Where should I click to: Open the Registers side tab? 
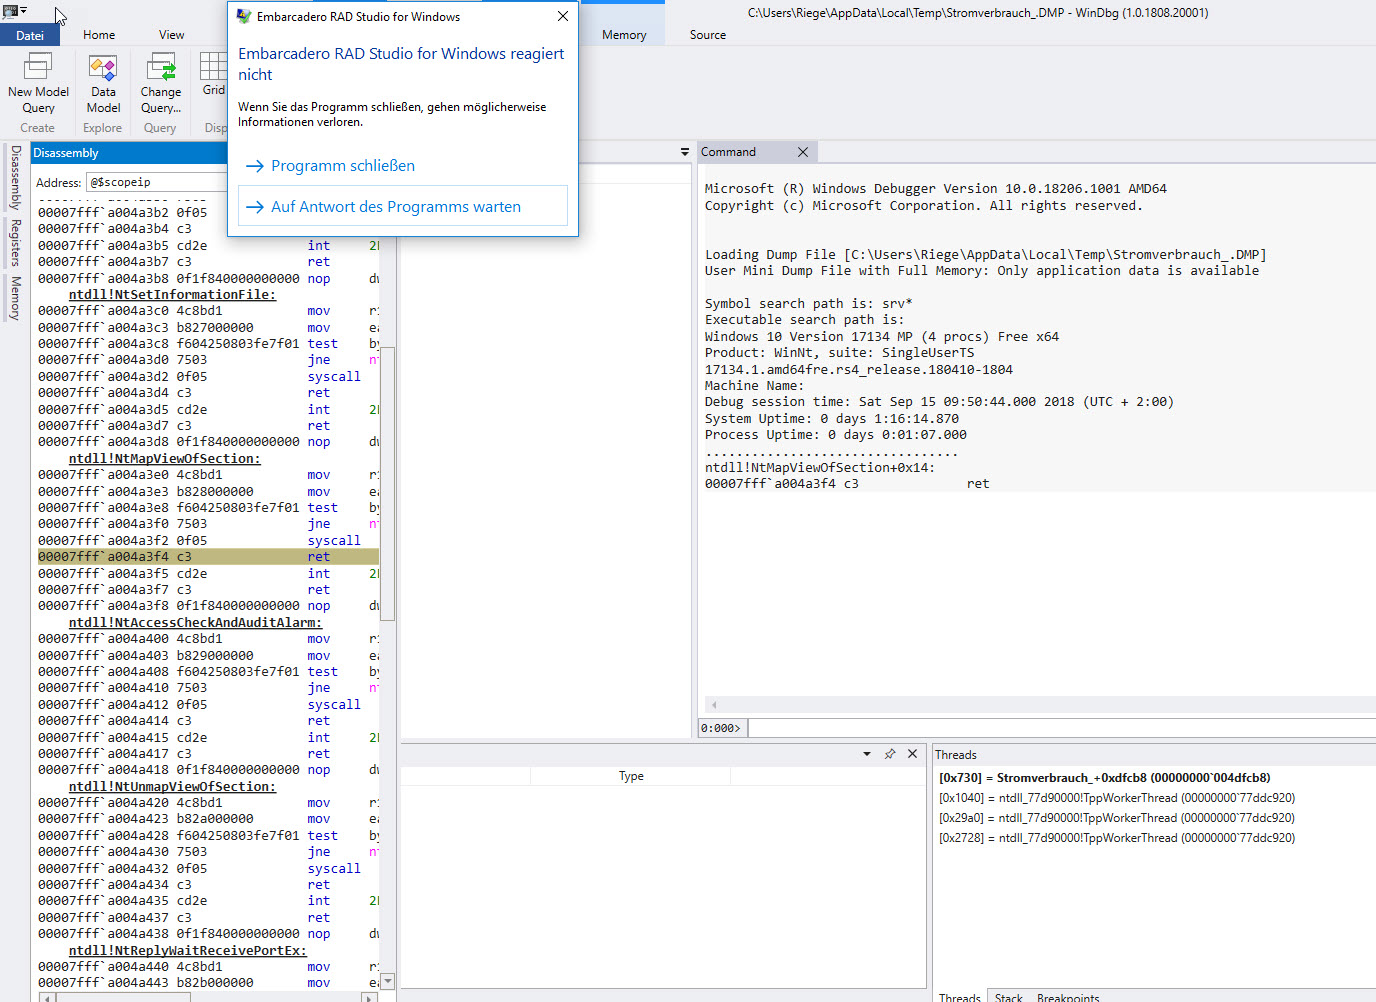point(15,243)
